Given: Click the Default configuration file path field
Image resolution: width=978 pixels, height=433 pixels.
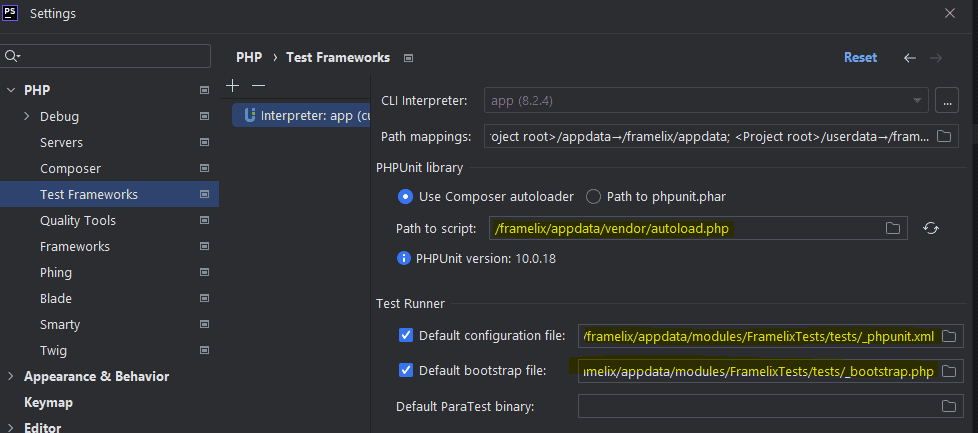Looking at the screenshot, I should (x=770, y=336).
